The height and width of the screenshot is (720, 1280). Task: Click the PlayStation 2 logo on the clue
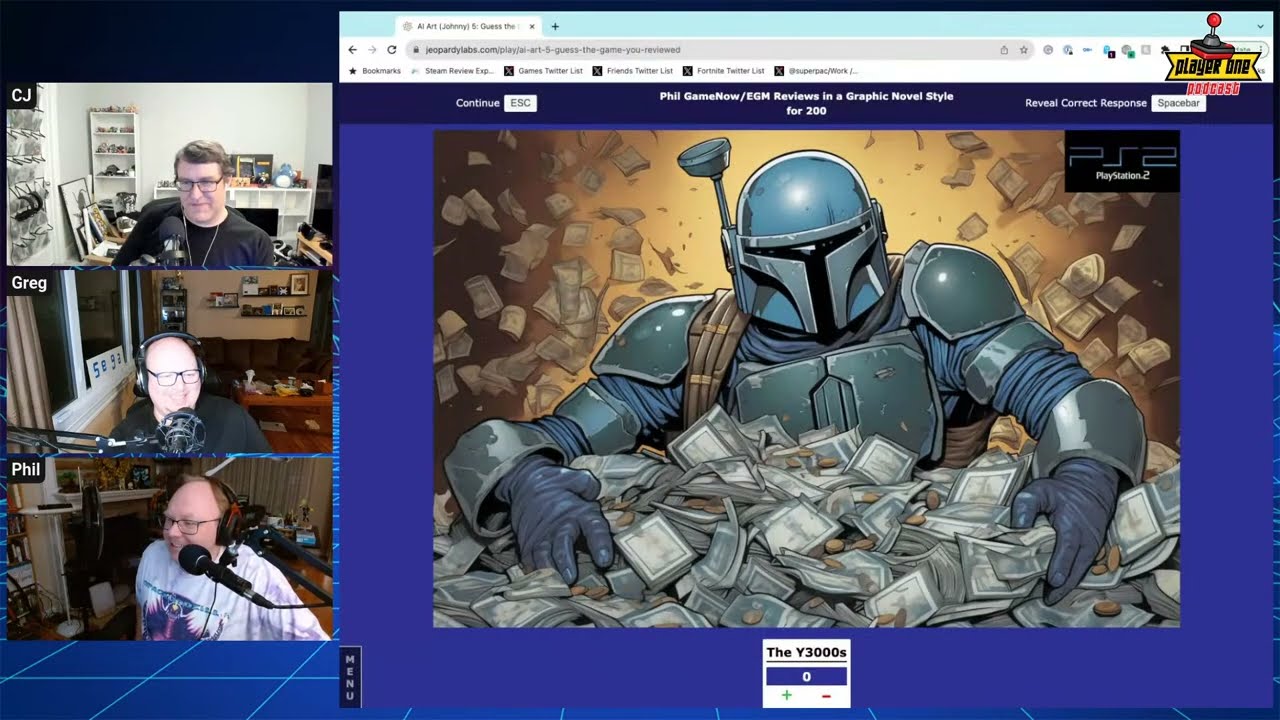pyautogui.click(x=1122, y=161)
